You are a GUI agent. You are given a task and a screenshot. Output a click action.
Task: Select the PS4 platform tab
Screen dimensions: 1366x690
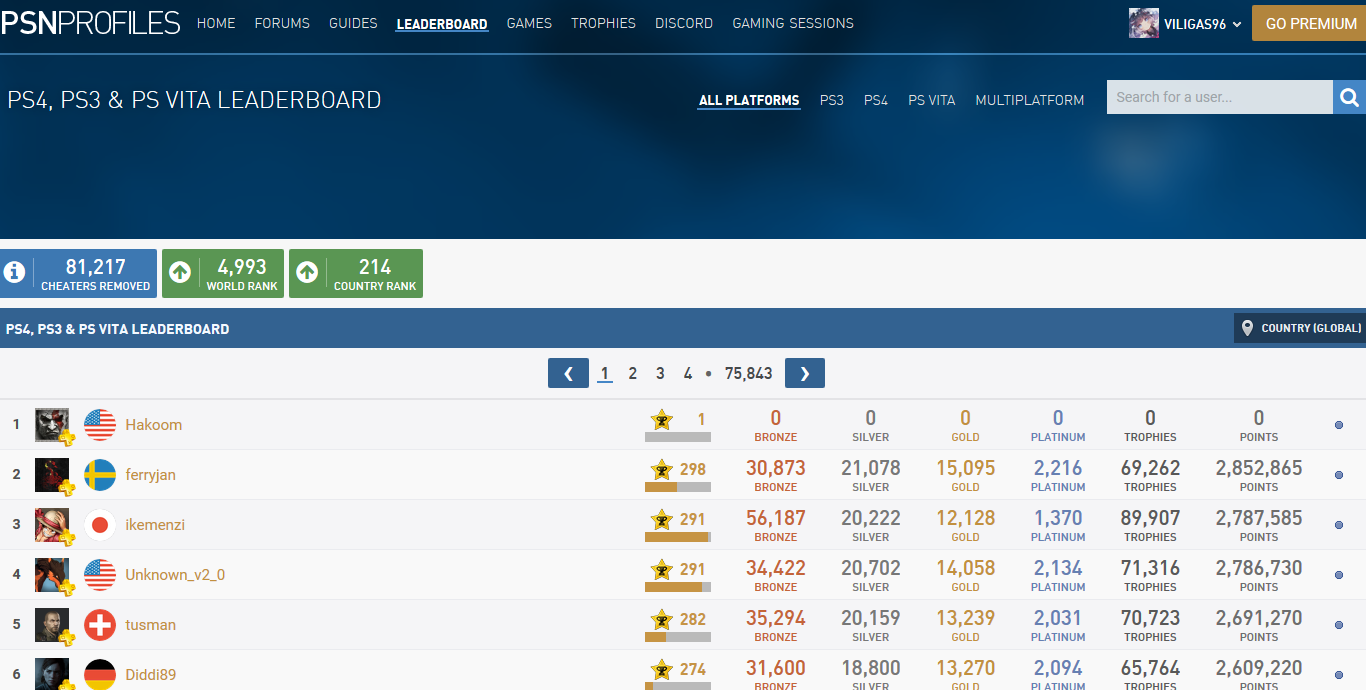tap(876, 100)
